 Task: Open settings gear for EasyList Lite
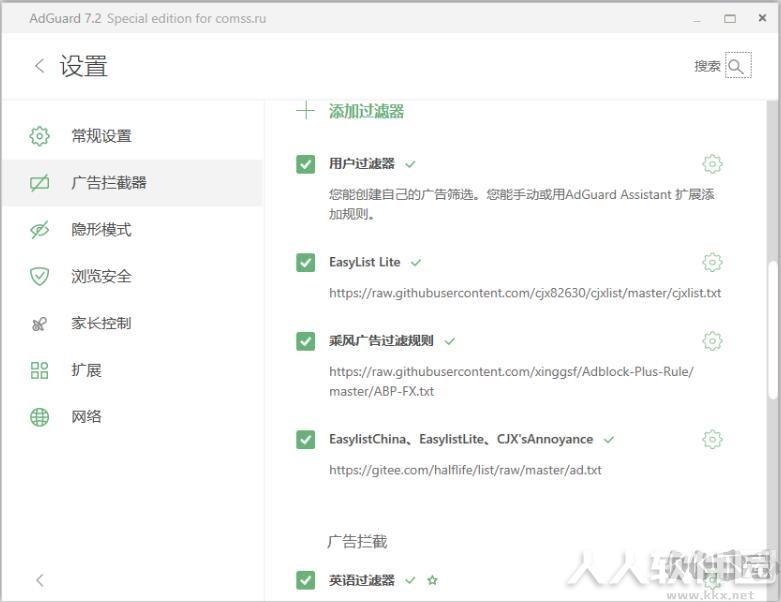click(x=712, y=262)
